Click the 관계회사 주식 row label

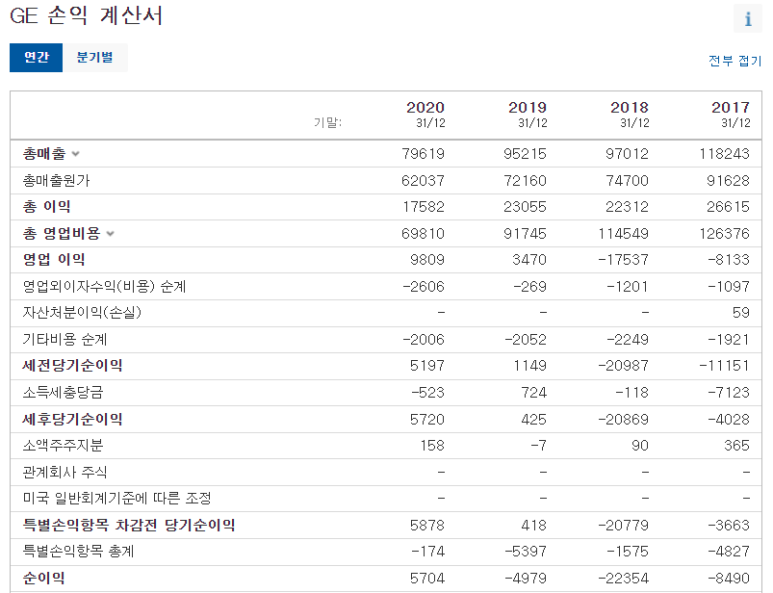[x=65, y=472]
